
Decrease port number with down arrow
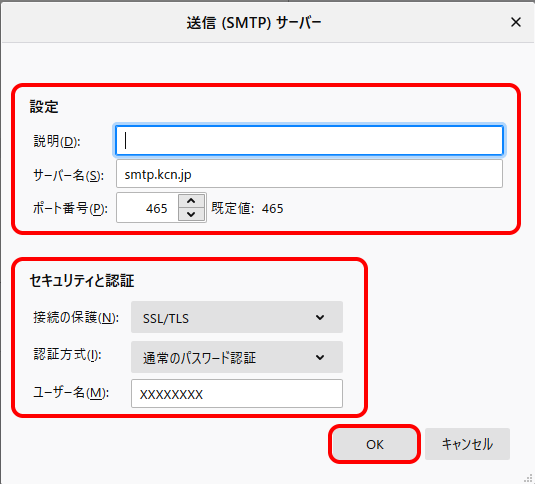click(x=191, y=215)
